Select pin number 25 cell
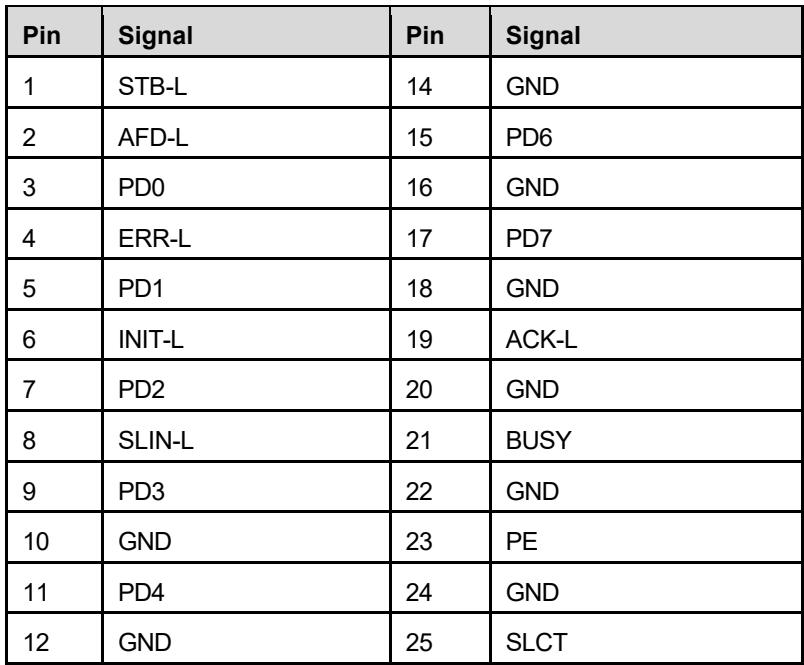This screenshot has width=804, height=665. [x=440, y=638]
